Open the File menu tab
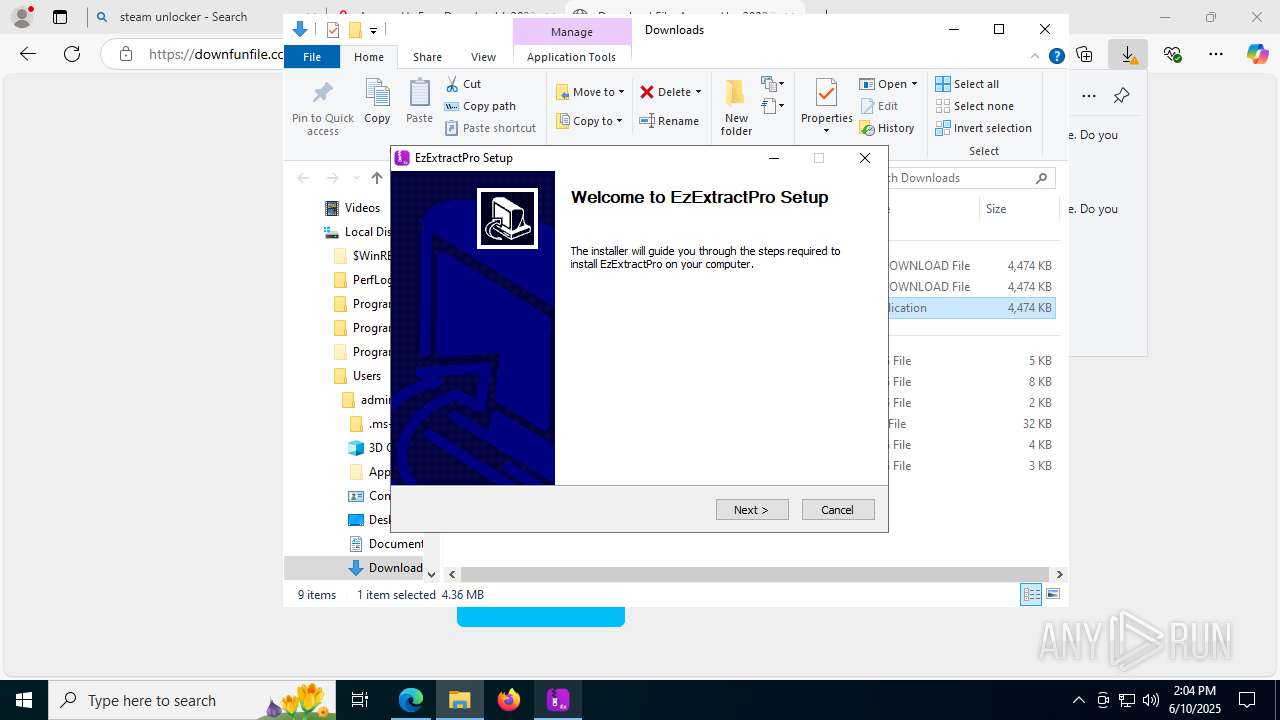 (x=312, y=57)
